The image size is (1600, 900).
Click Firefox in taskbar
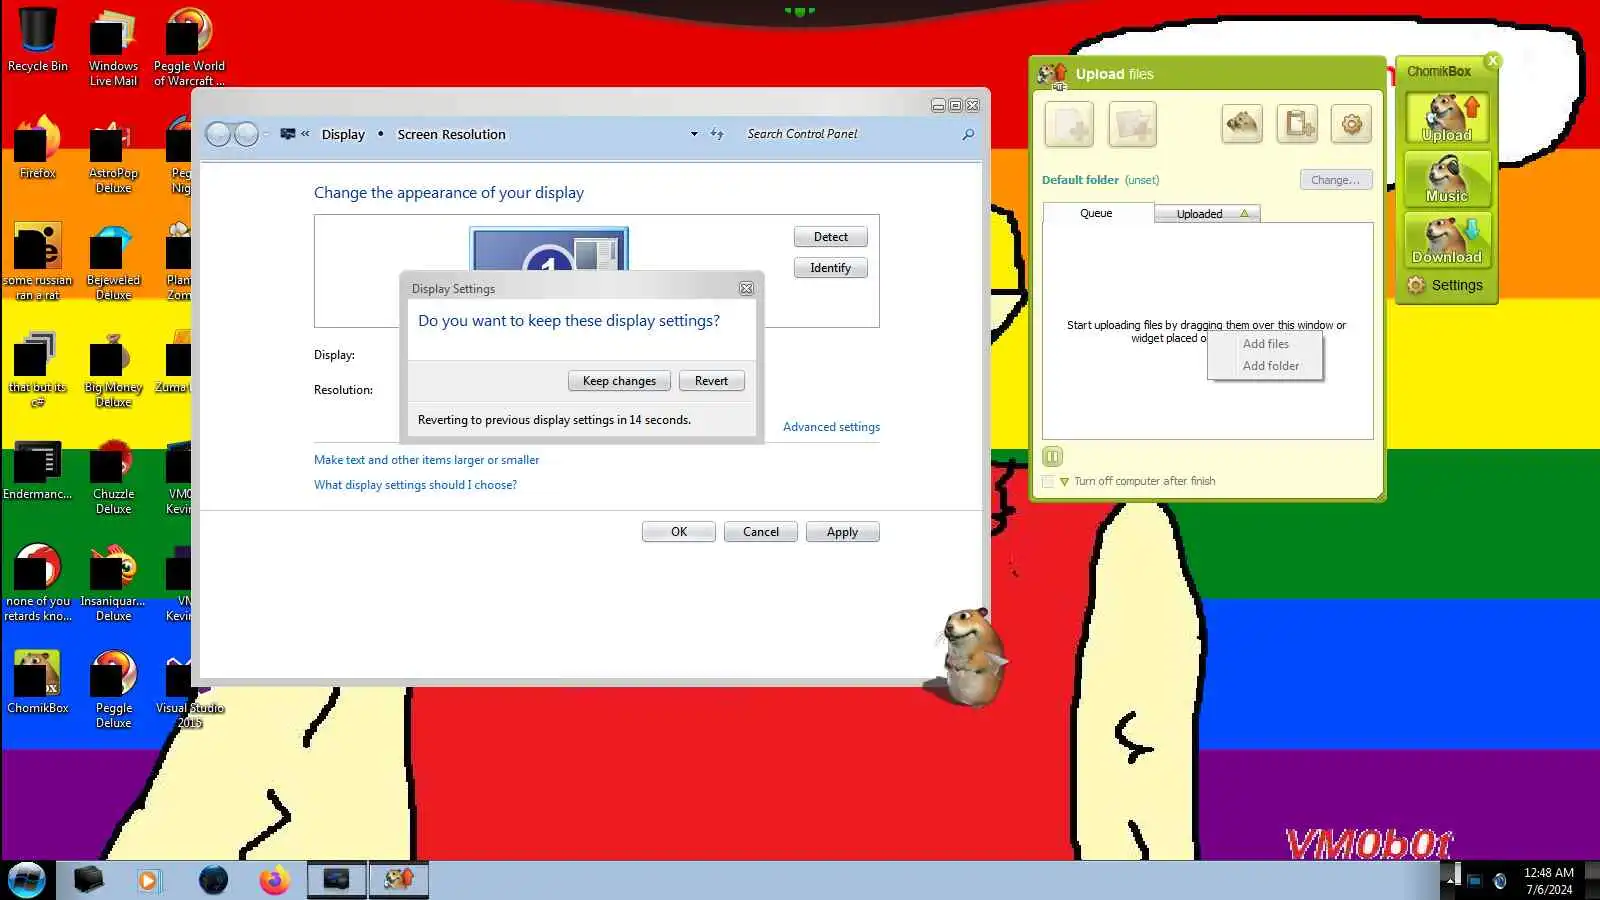(x=274, y=880)
